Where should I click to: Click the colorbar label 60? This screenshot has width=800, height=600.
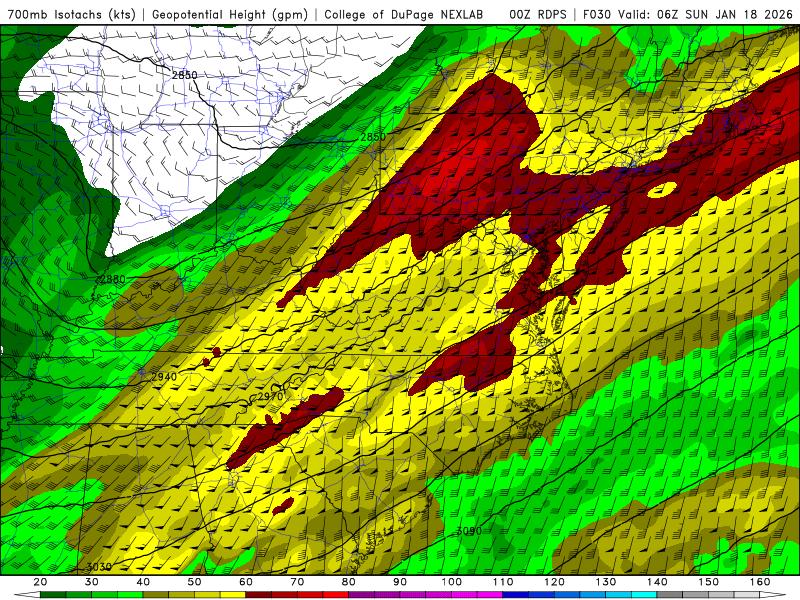point(246,582)
